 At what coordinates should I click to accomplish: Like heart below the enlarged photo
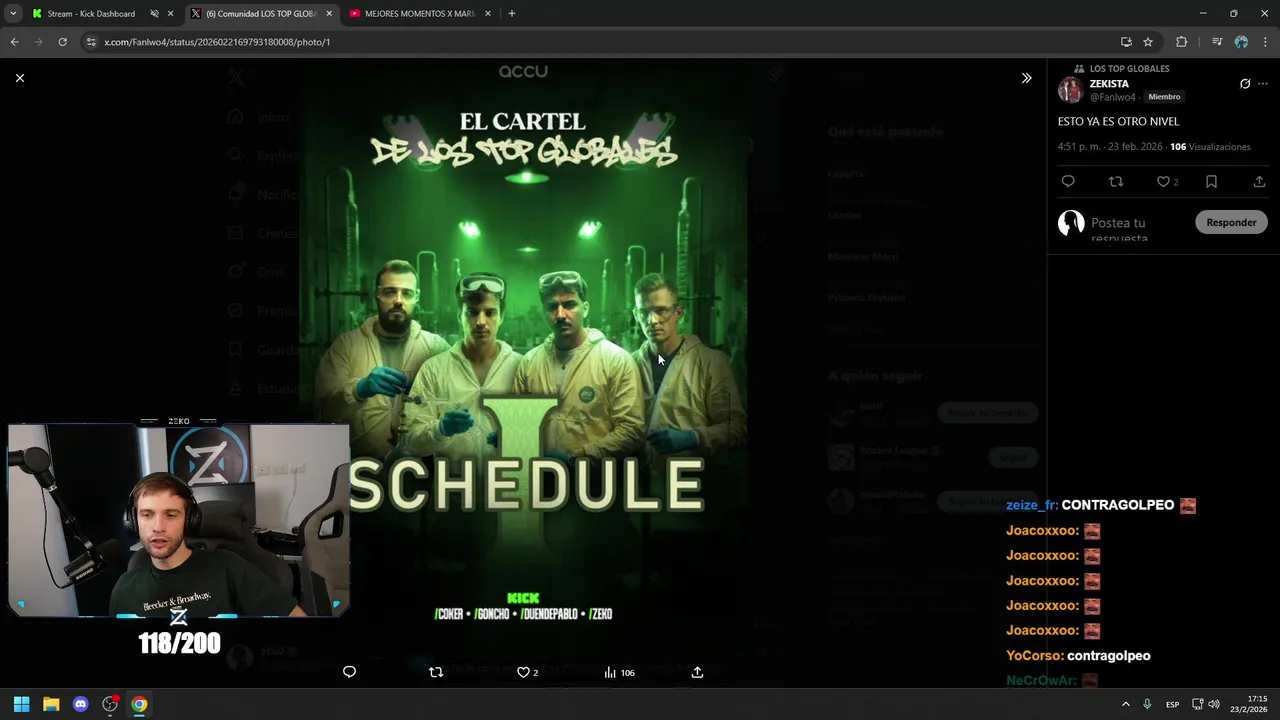[523, 672]
